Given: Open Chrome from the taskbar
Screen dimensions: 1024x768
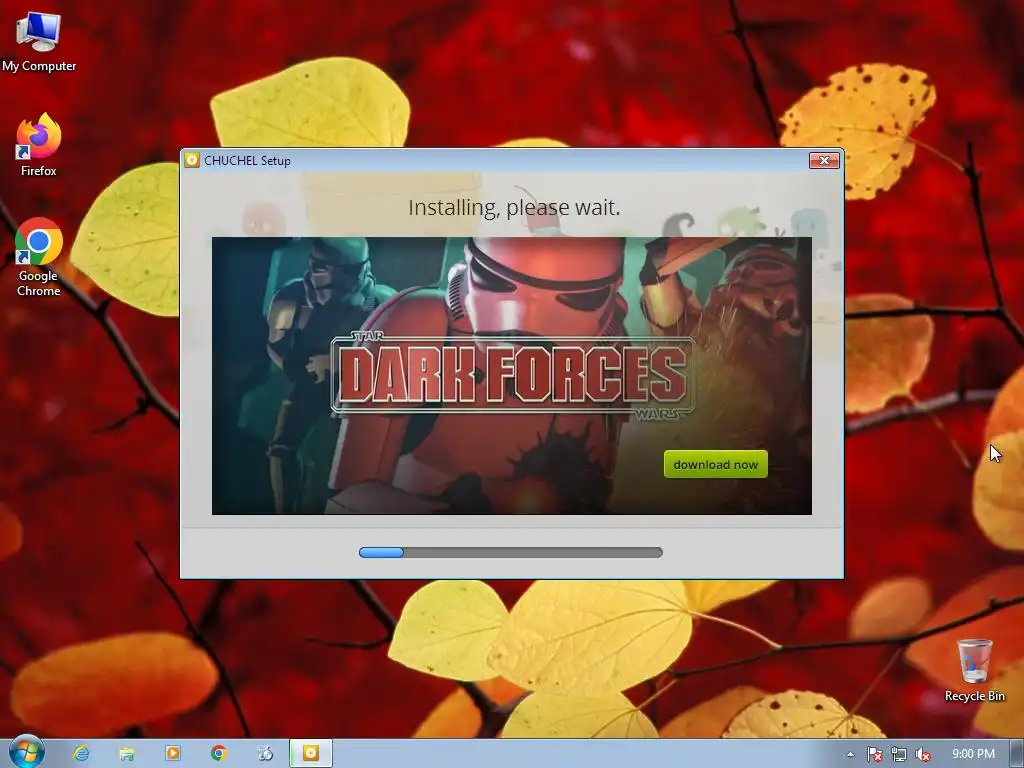Looking at the screenshot, I should tap(219, 754).
